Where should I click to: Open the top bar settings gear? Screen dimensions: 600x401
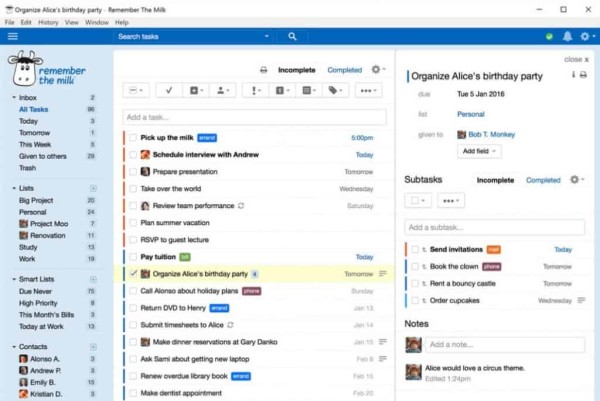pyautogui.click(x=585, y=36)
